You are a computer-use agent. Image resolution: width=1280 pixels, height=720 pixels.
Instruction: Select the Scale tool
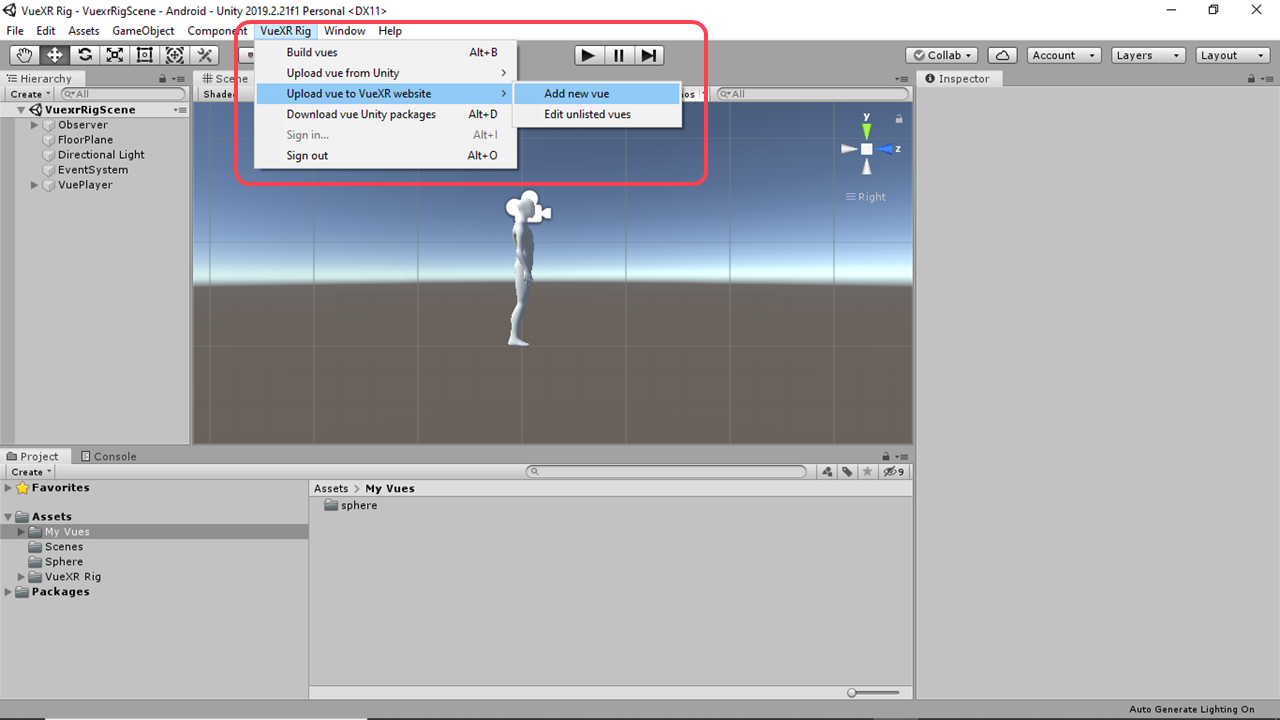pos(115,56)
